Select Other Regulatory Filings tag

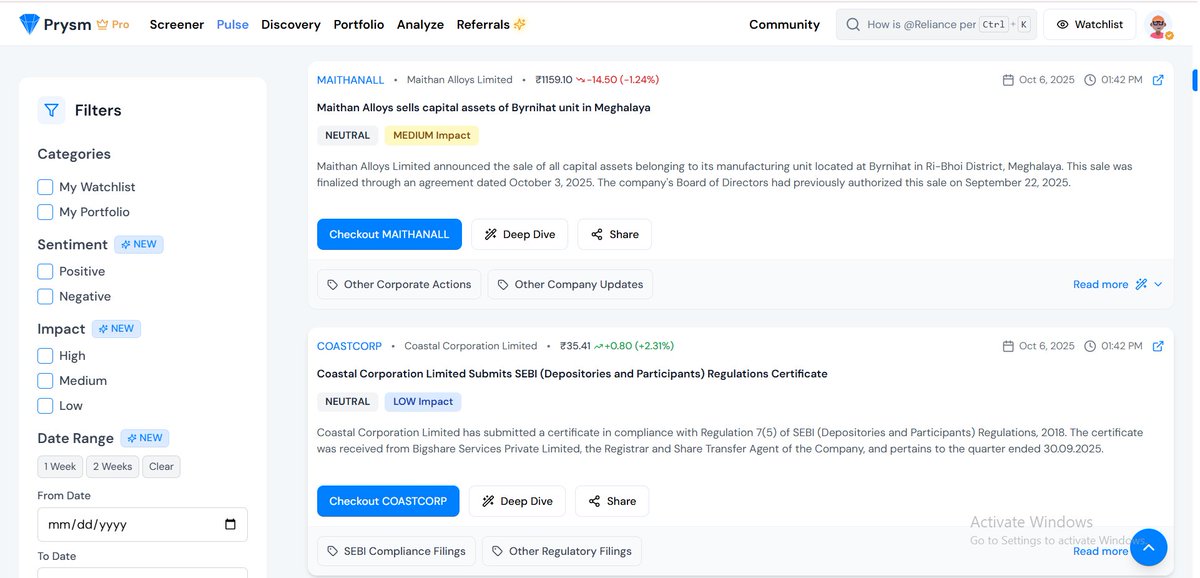[x=562, y=551]
